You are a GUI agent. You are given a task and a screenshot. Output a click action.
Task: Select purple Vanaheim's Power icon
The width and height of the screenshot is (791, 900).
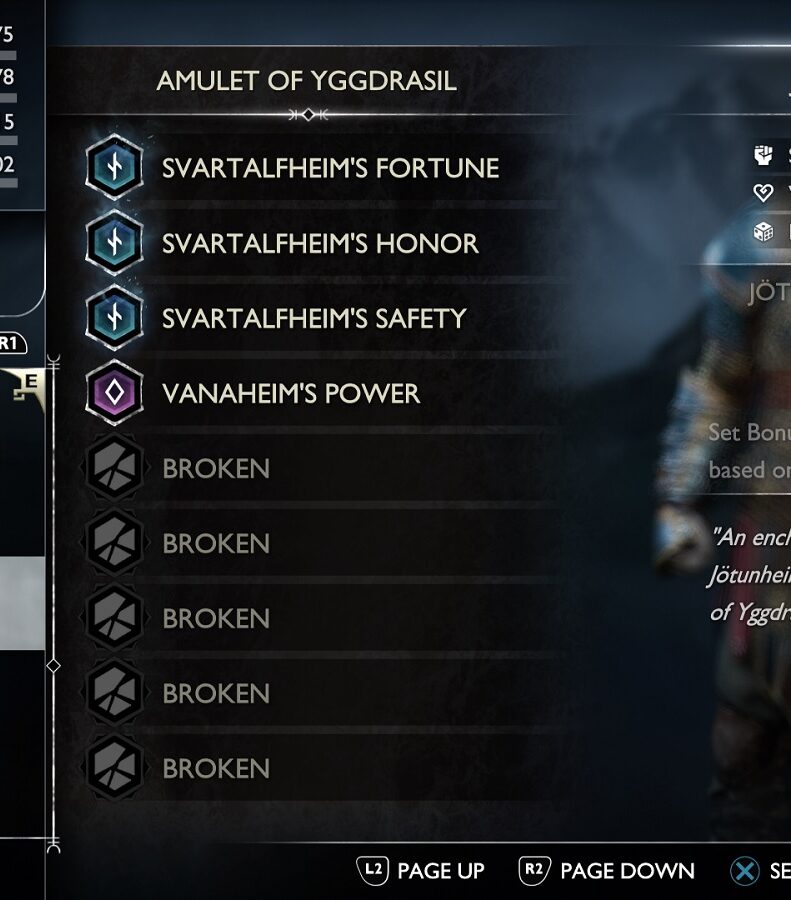pos(114,393)
